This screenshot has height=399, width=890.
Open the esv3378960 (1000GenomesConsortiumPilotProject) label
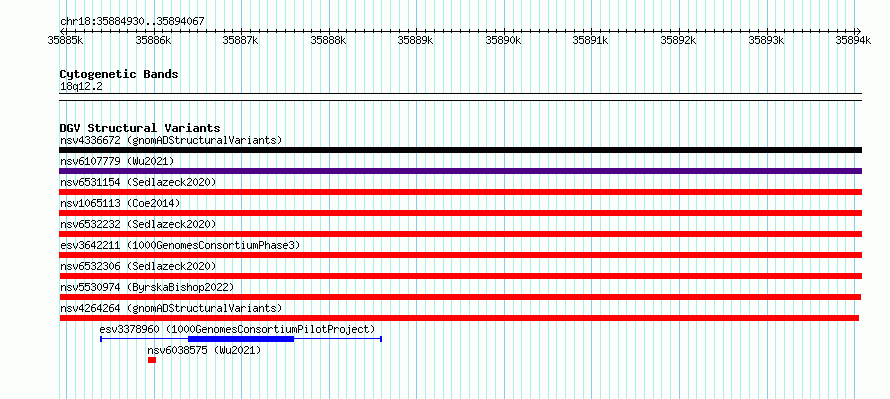pyautogui.click(x=237, y=329)
